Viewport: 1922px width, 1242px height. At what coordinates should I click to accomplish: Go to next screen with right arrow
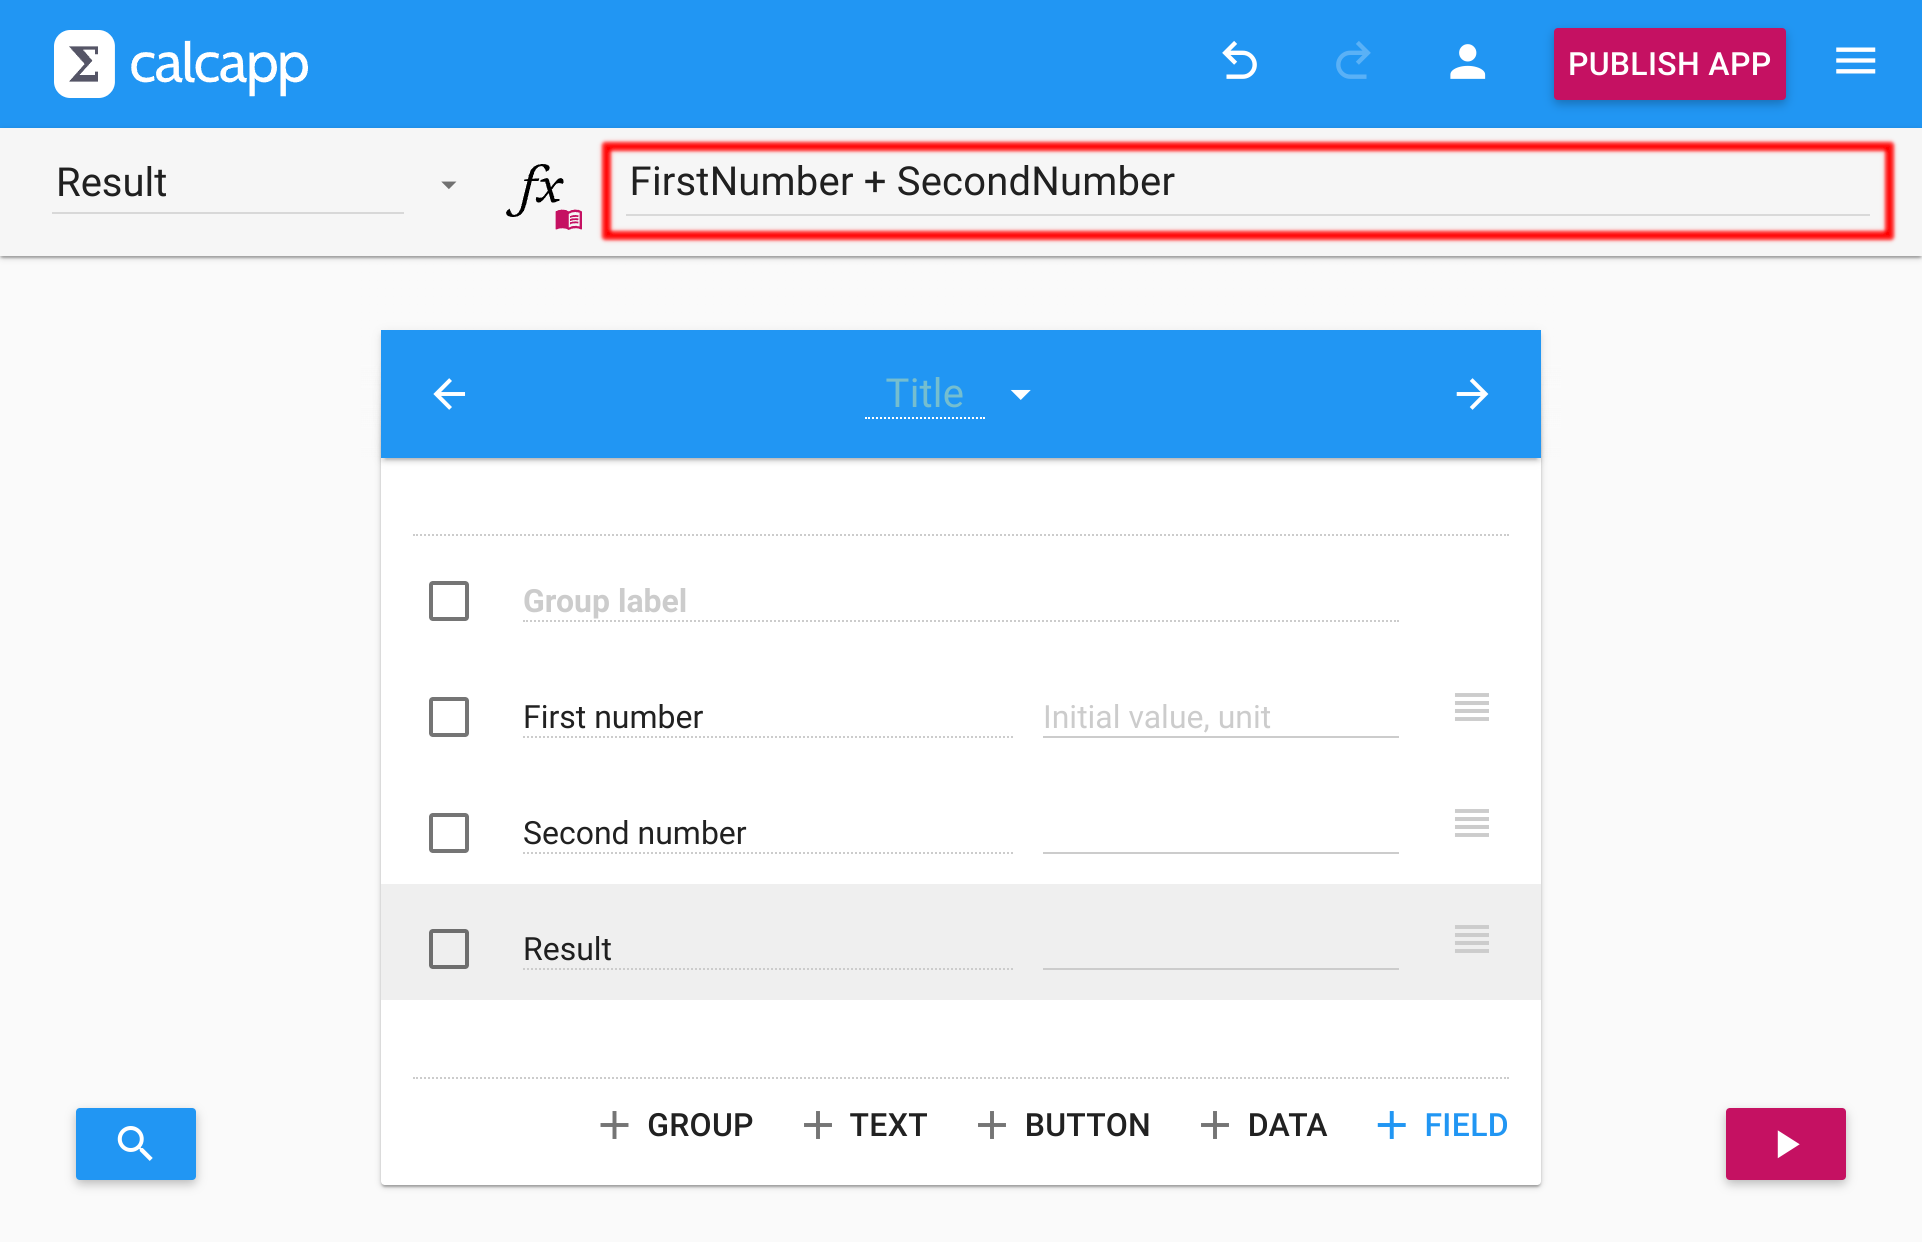click(x=1472, y=394)
